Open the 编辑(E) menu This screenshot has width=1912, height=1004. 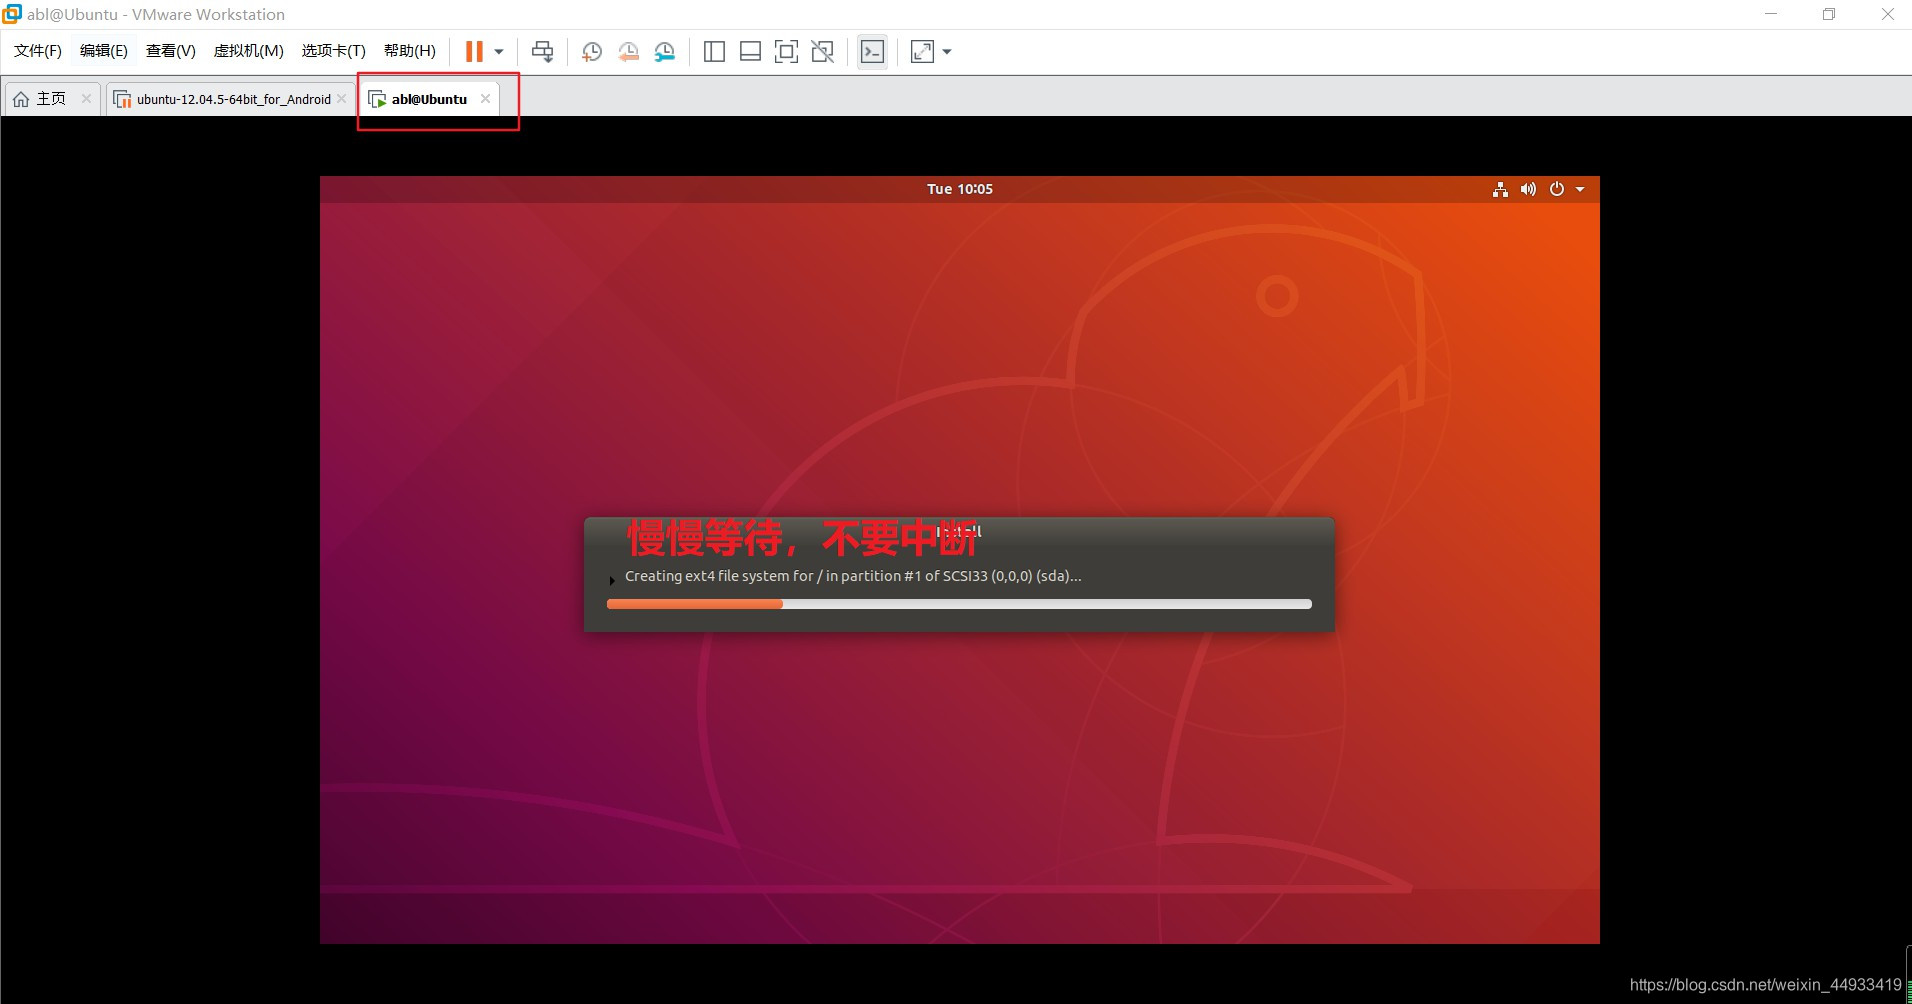104,51
